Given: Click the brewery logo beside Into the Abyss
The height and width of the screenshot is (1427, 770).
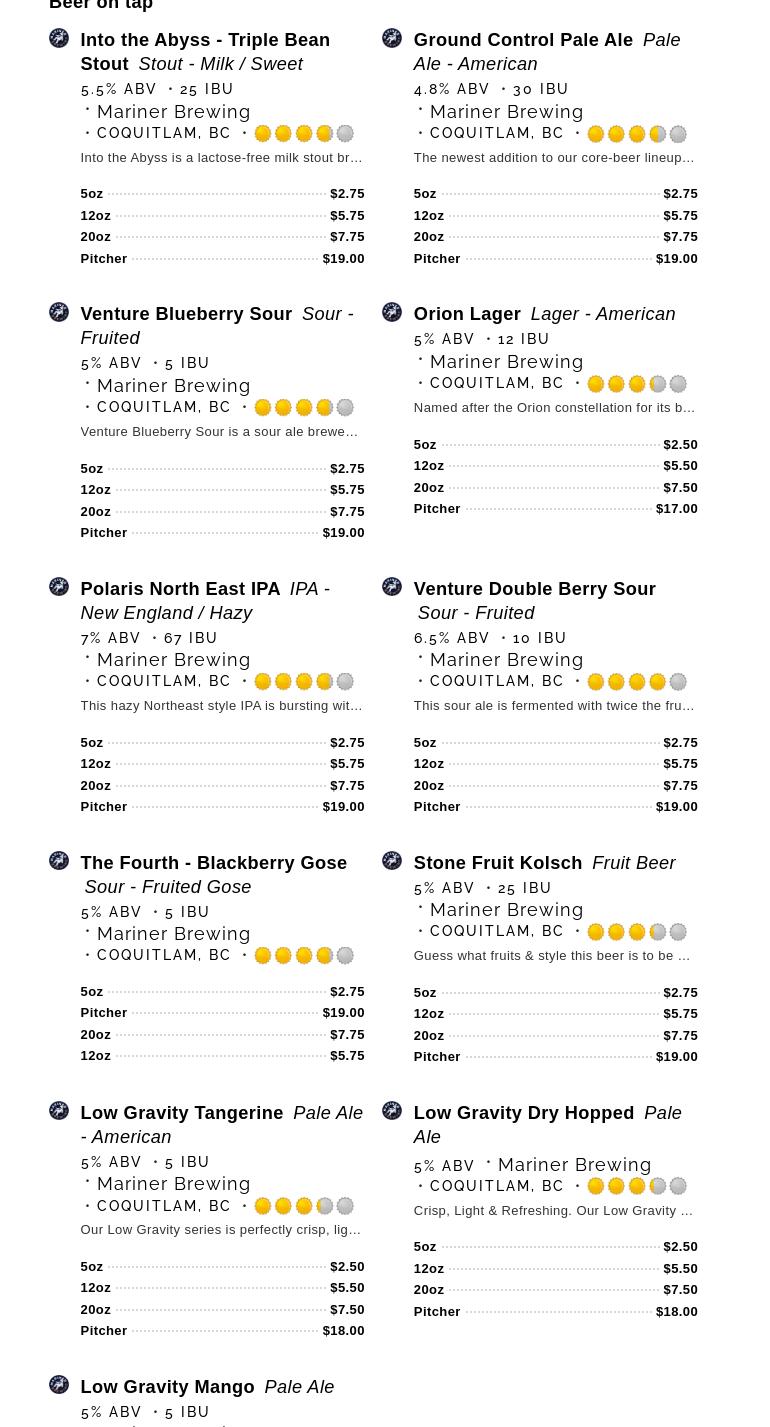Looking at the screenshot, I should (x=59, y=38).
